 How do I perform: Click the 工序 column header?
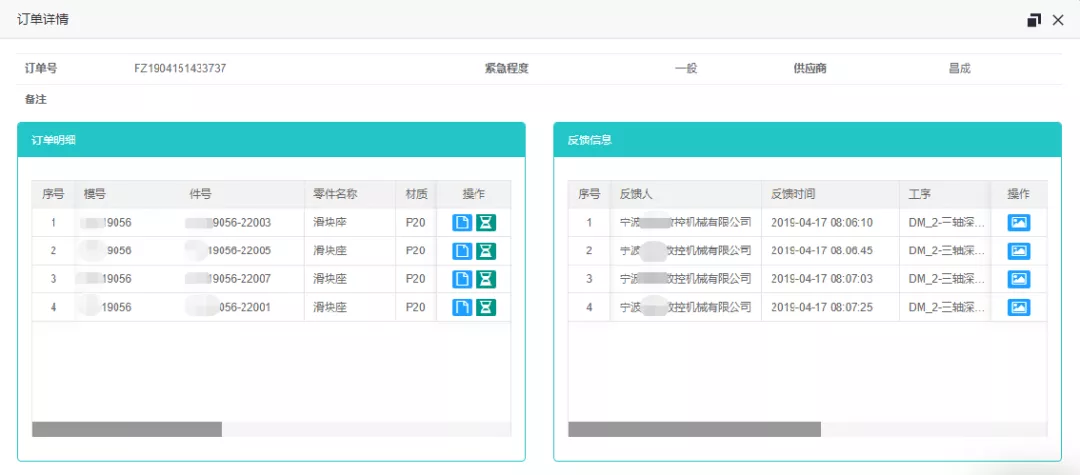point(920,194)
